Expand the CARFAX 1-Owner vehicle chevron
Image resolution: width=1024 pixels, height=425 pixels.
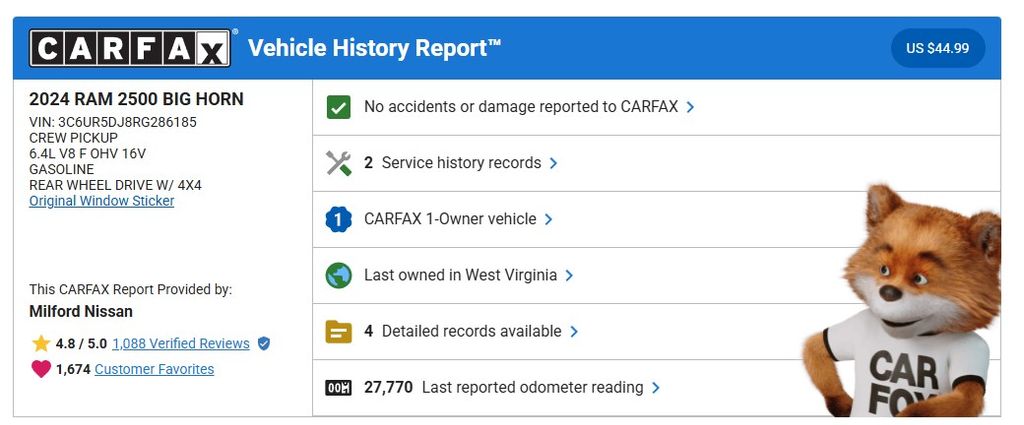pos(549,219)
